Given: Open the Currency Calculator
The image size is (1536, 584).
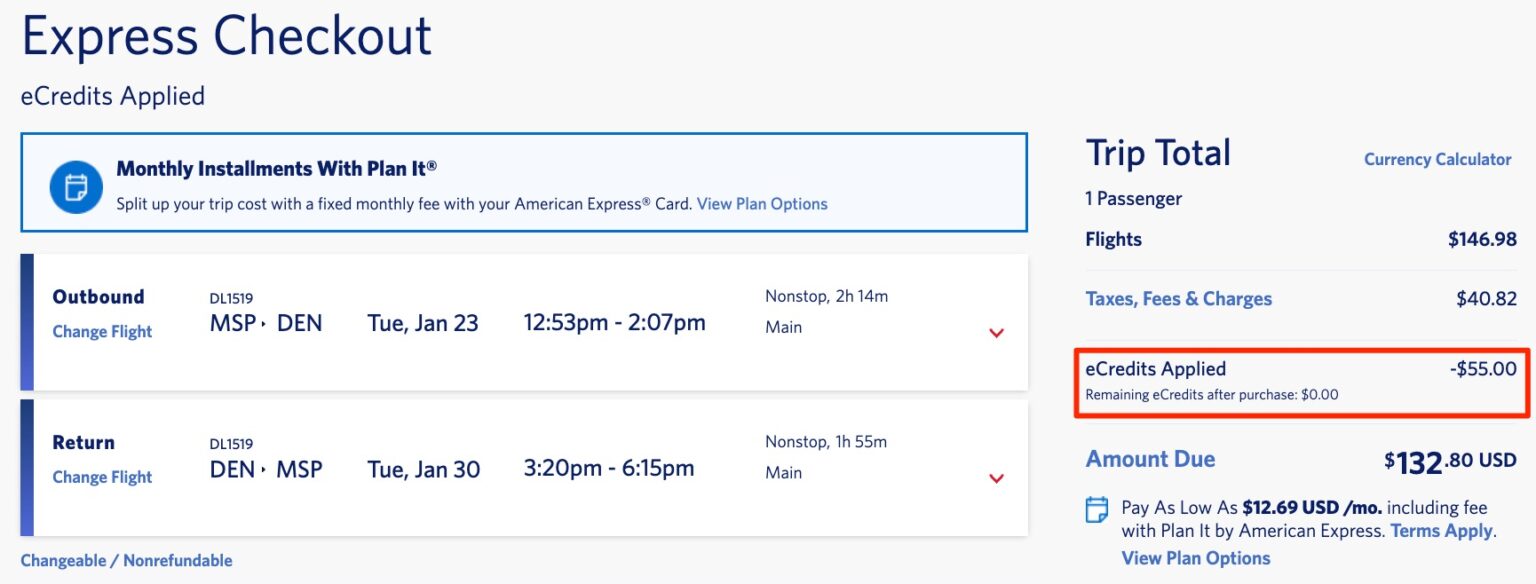Looking at the screenshot, I should click(1437, 159).
